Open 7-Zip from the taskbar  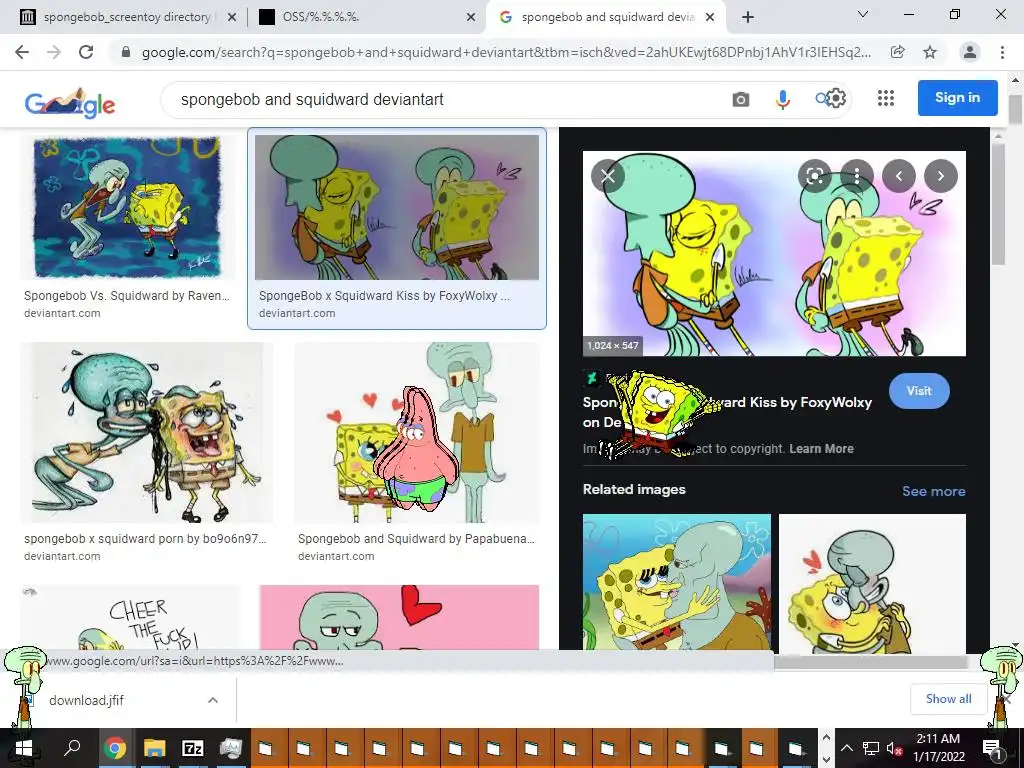point(192,748)
